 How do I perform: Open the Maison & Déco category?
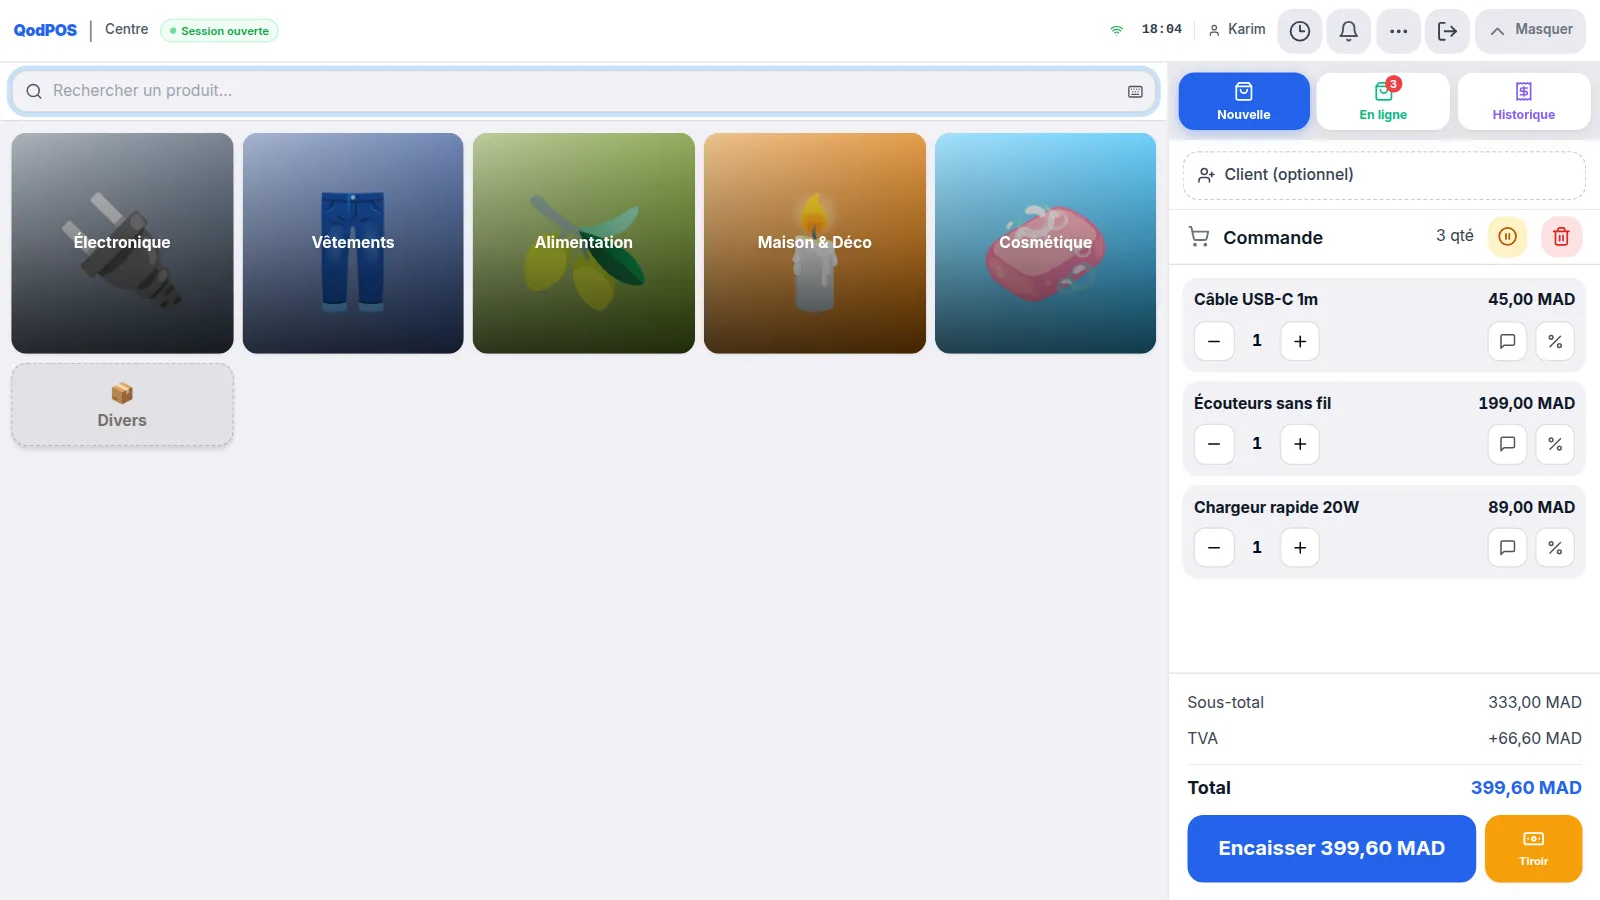pos(815,243)
